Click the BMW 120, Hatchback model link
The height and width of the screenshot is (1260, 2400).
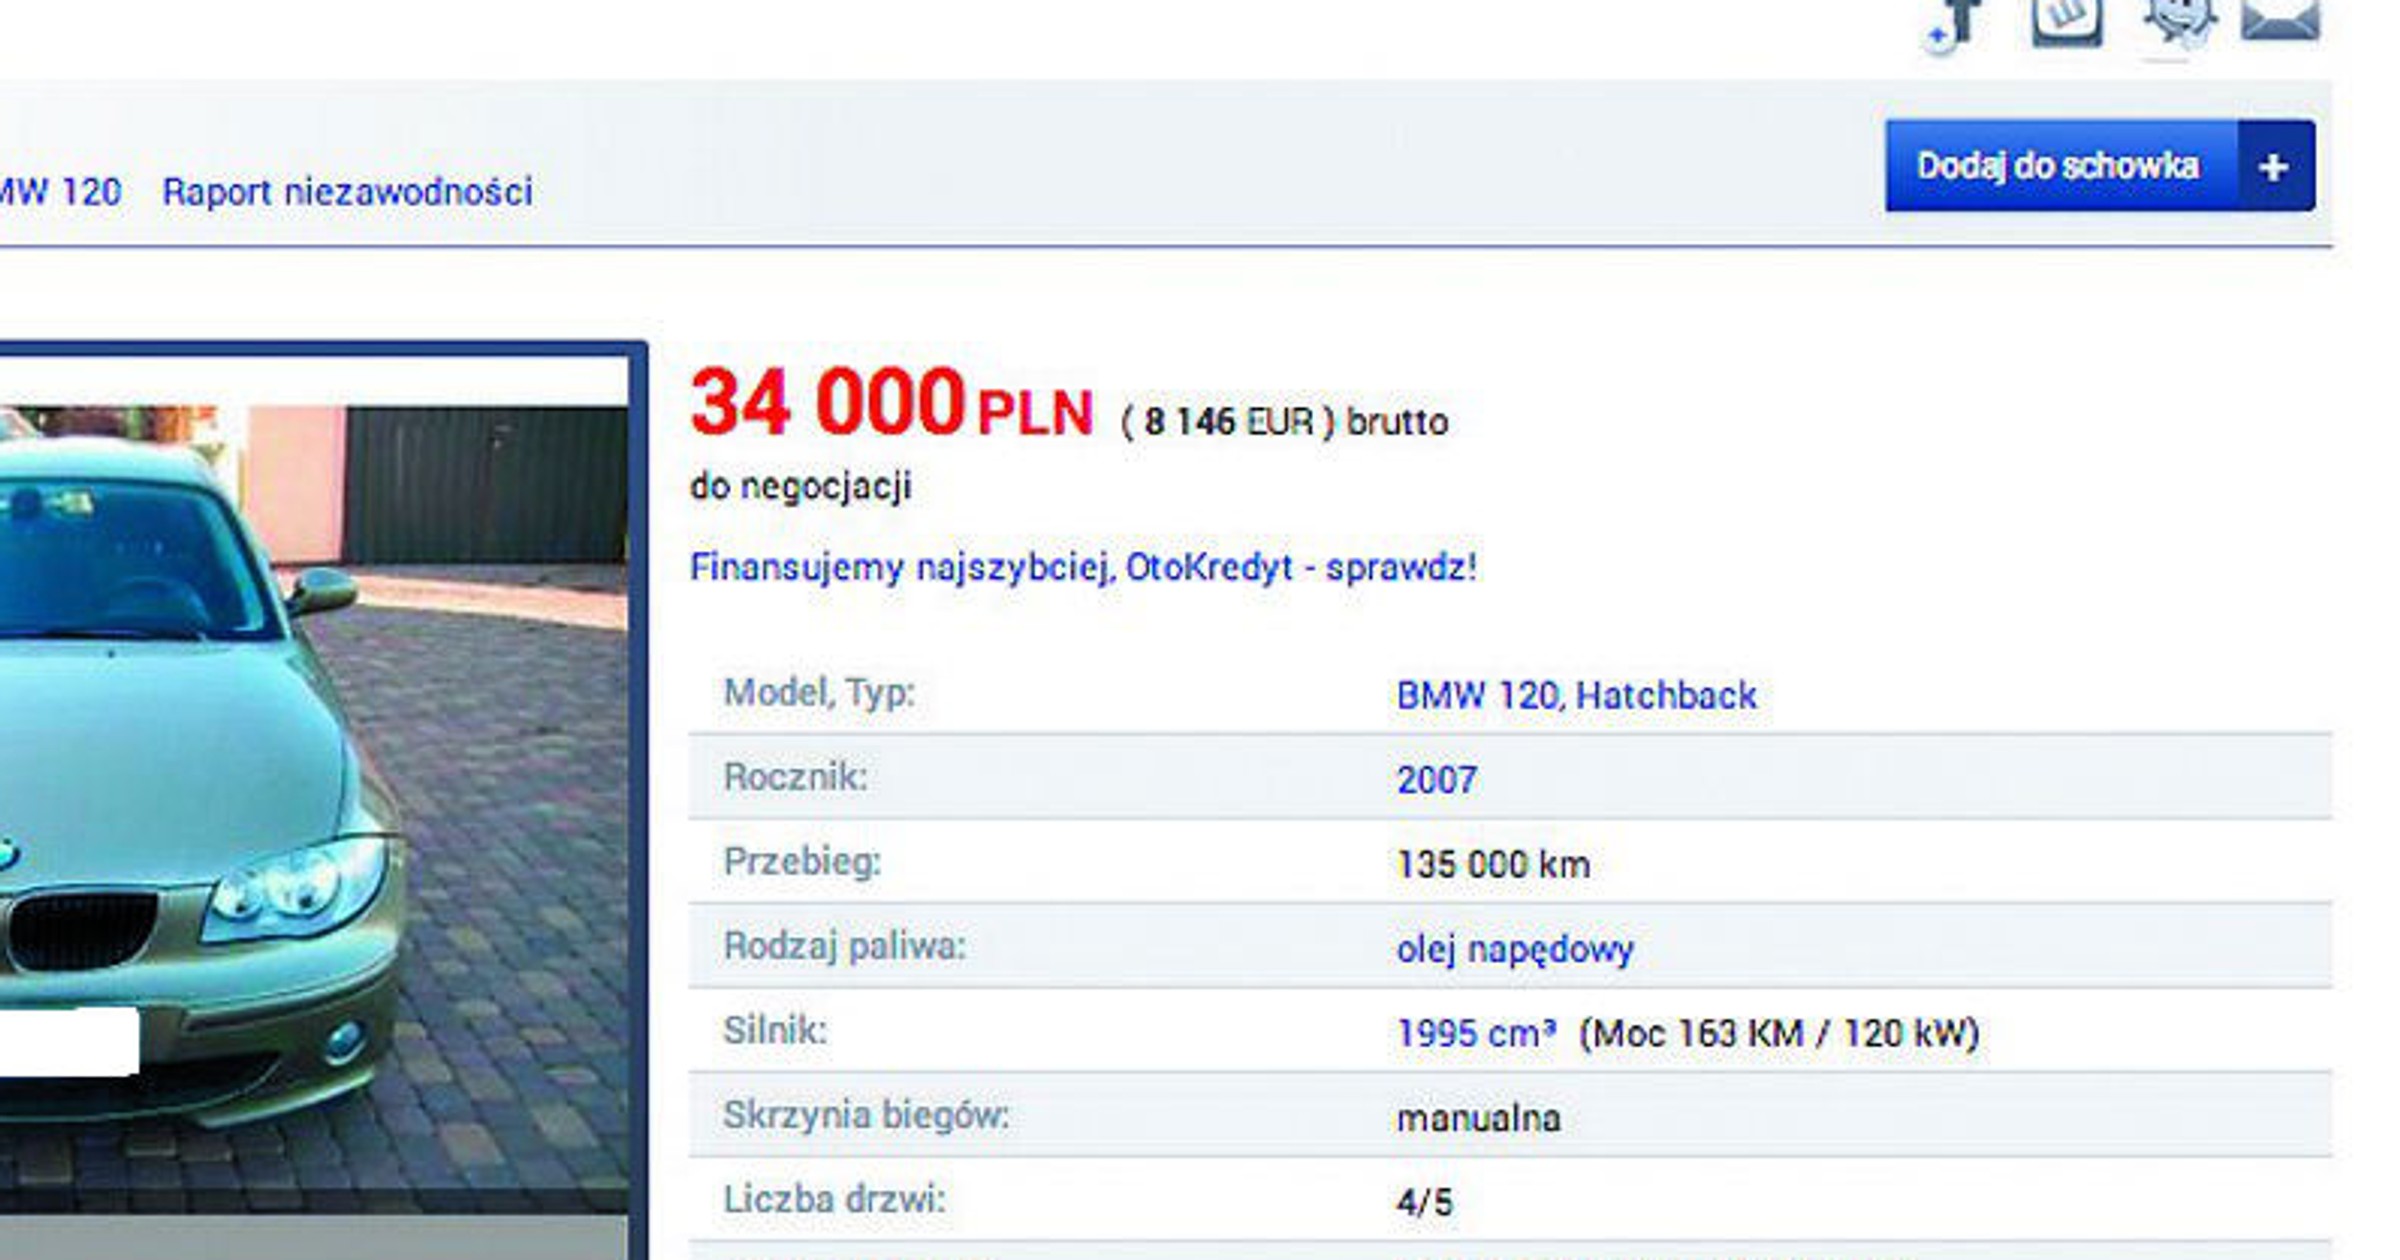1576,695
